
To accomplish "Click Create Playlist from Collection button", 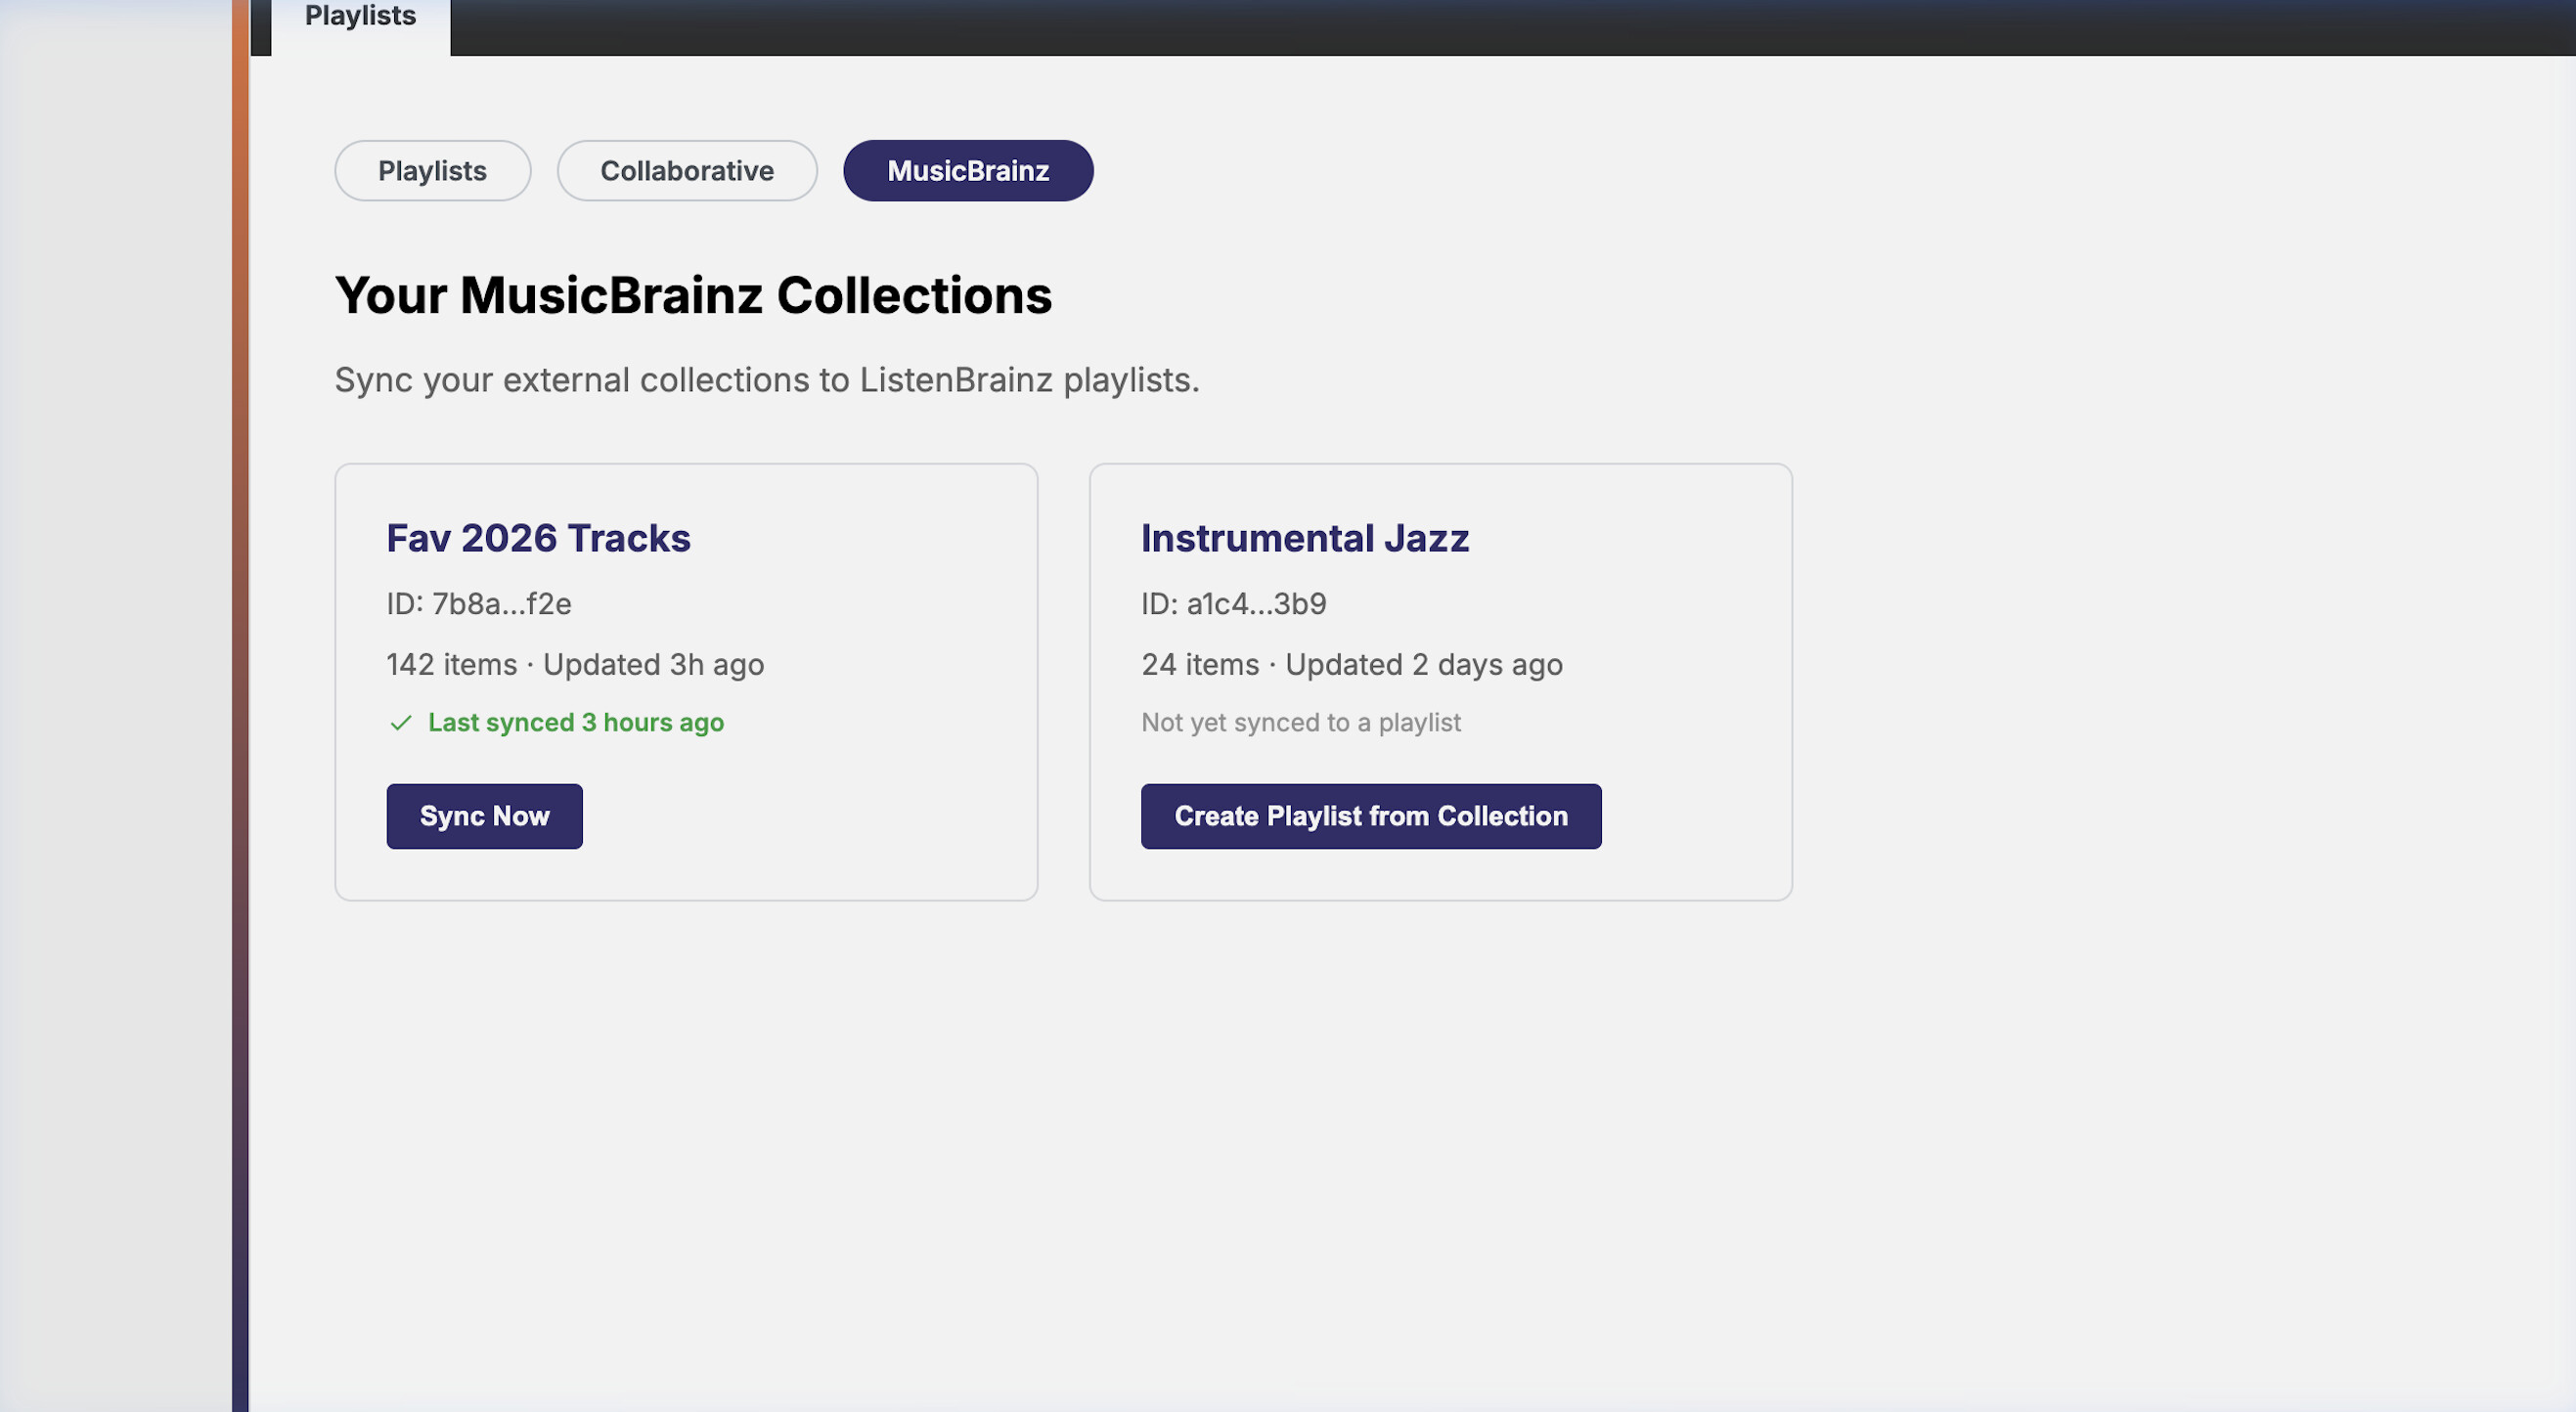I will tap(1370, 816).
